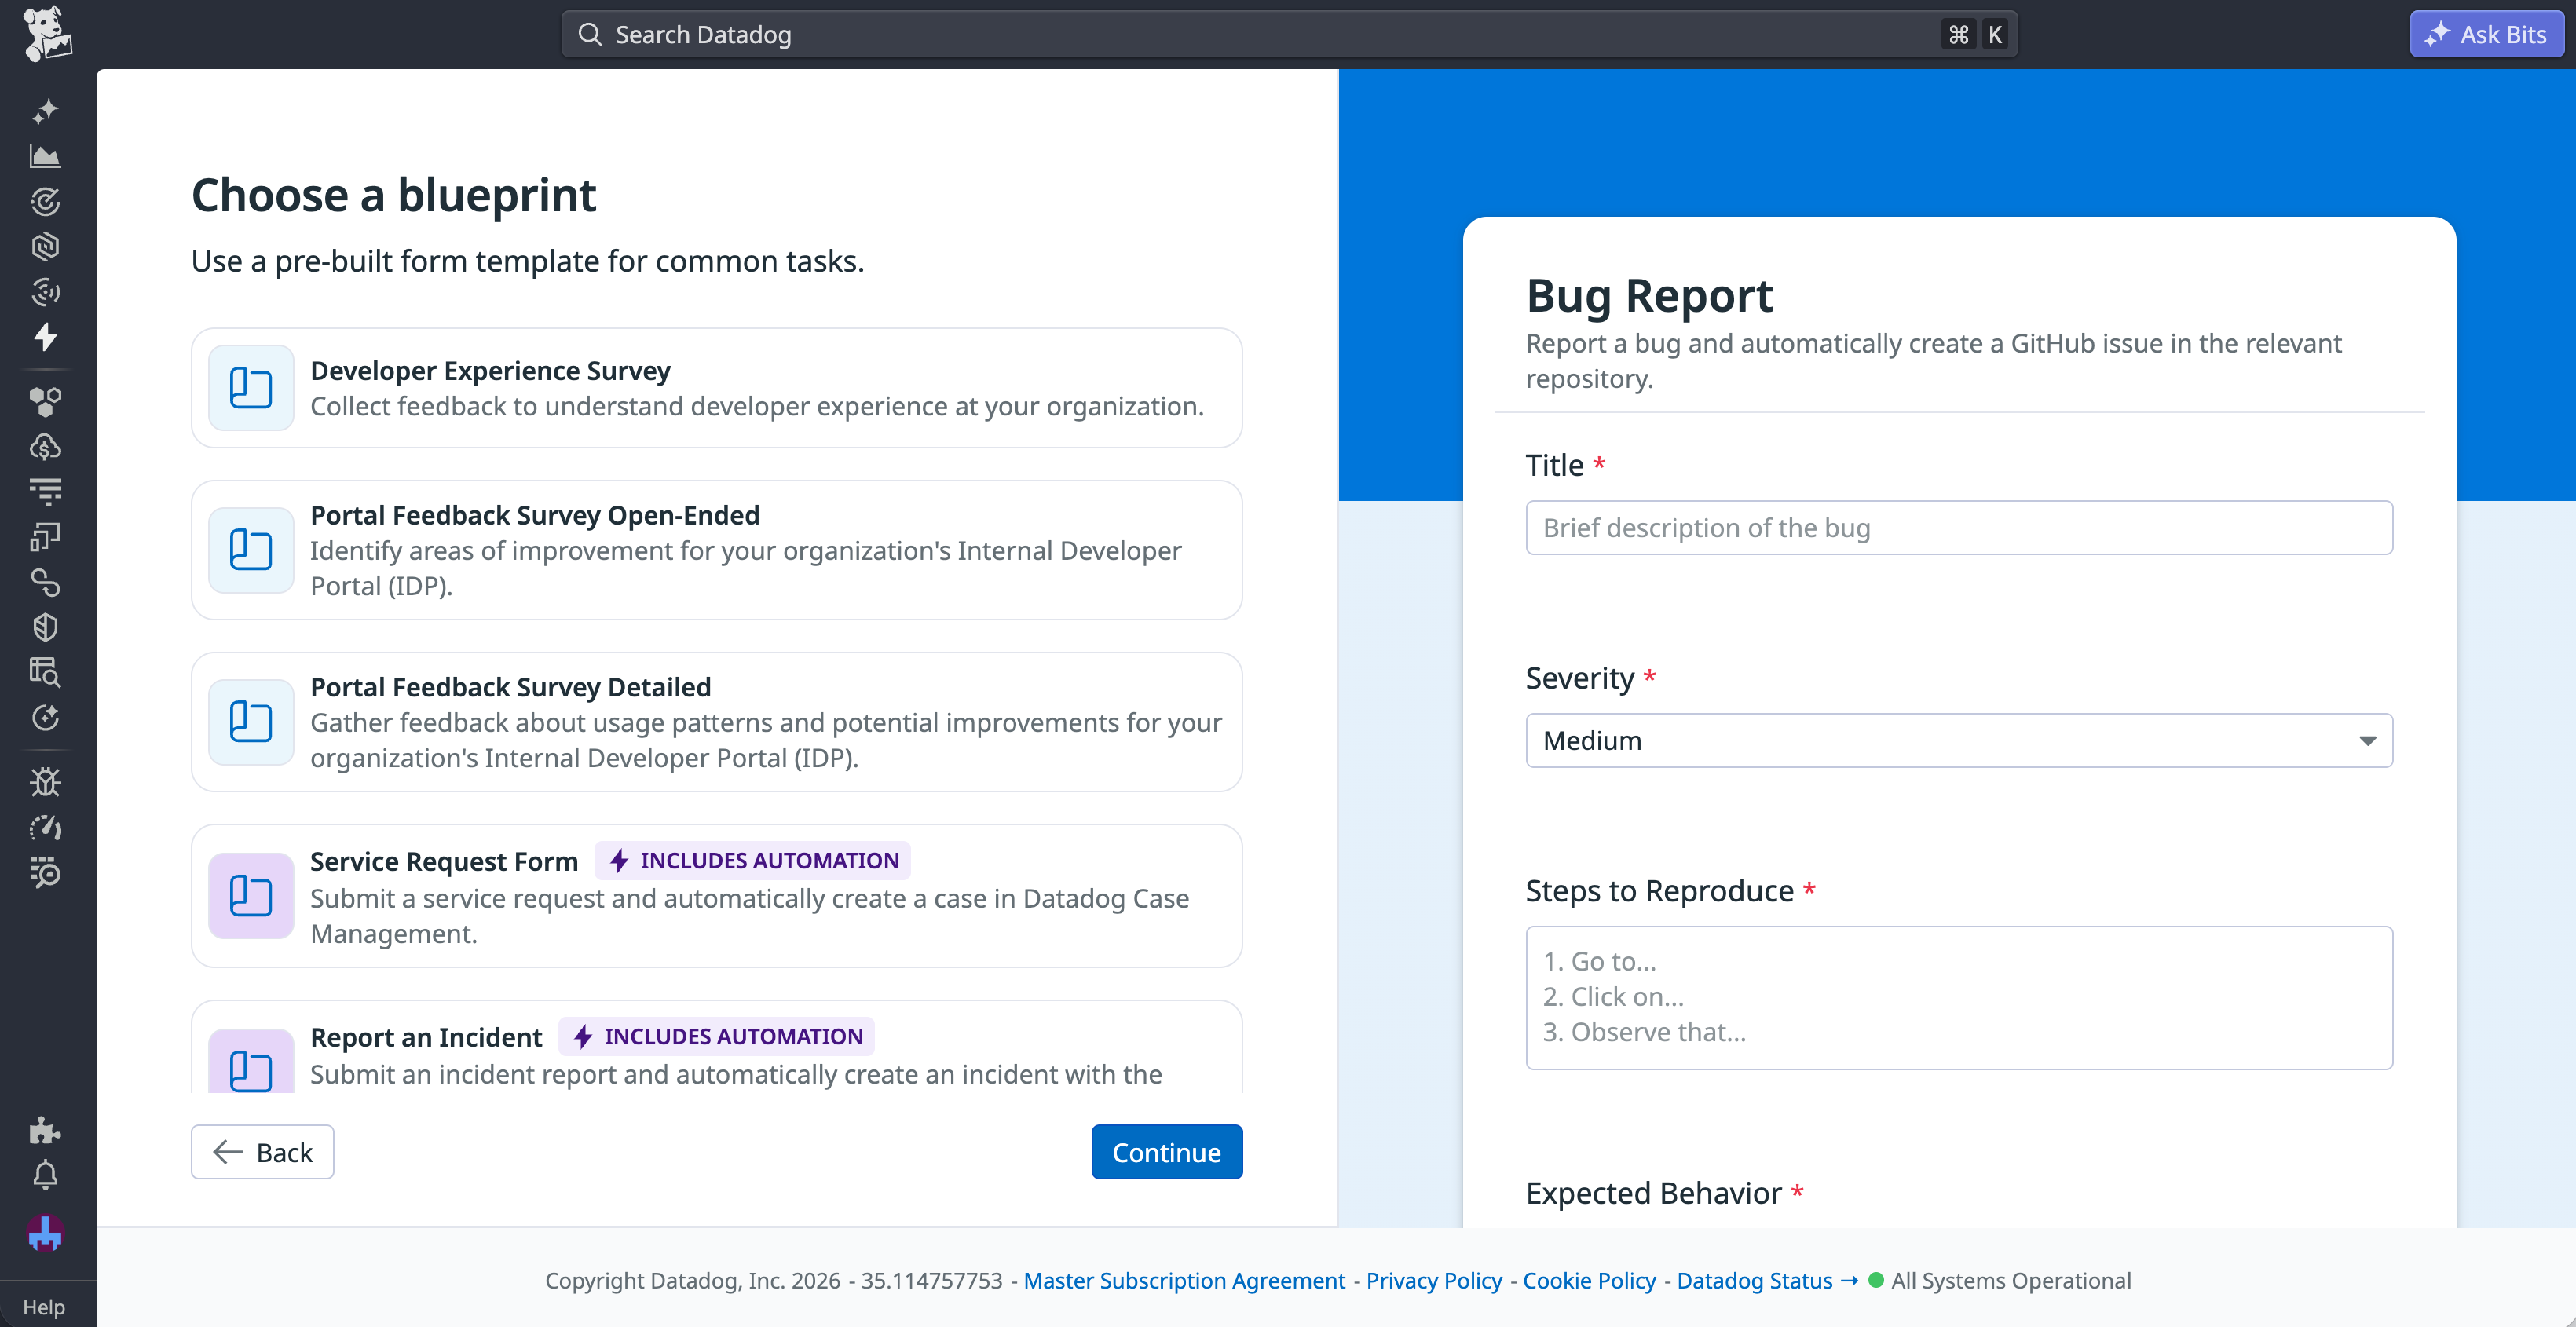Click the Datadog dog logo
The width and height of the screenshot is (2576, 1327).
click(47, 34)
